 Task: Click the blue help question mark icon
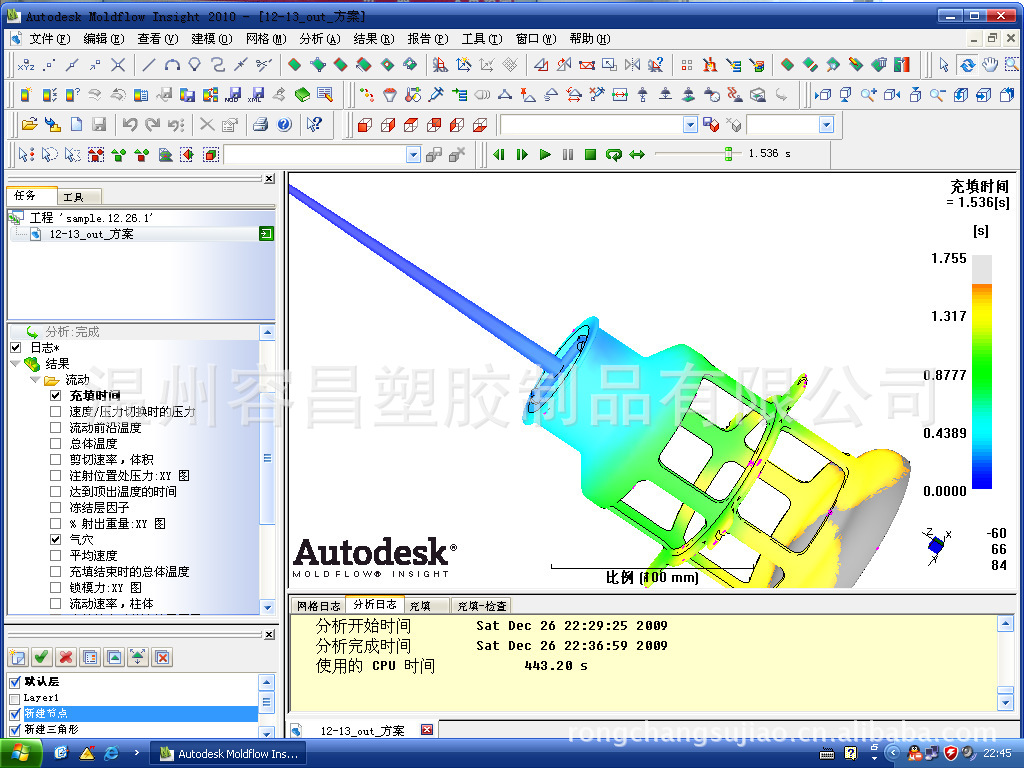(284, 124)
